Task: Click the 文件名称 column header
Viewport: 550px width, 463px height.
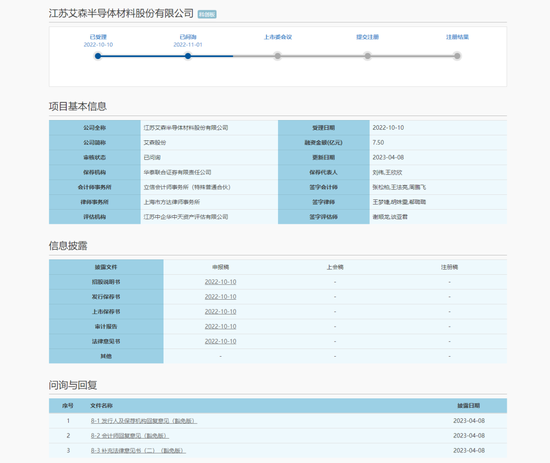Action: pos(101,406)
